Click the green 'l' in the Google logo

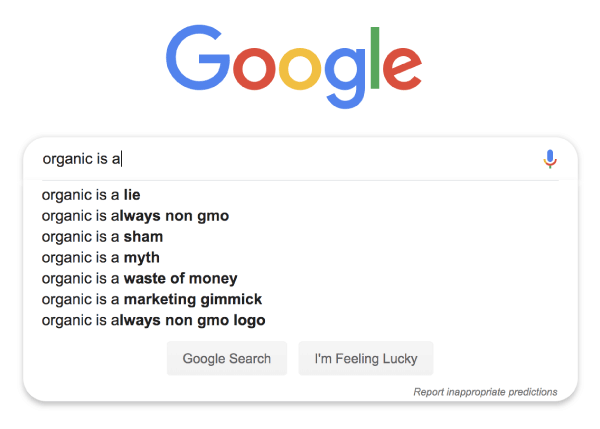click(x=376, y=56)
